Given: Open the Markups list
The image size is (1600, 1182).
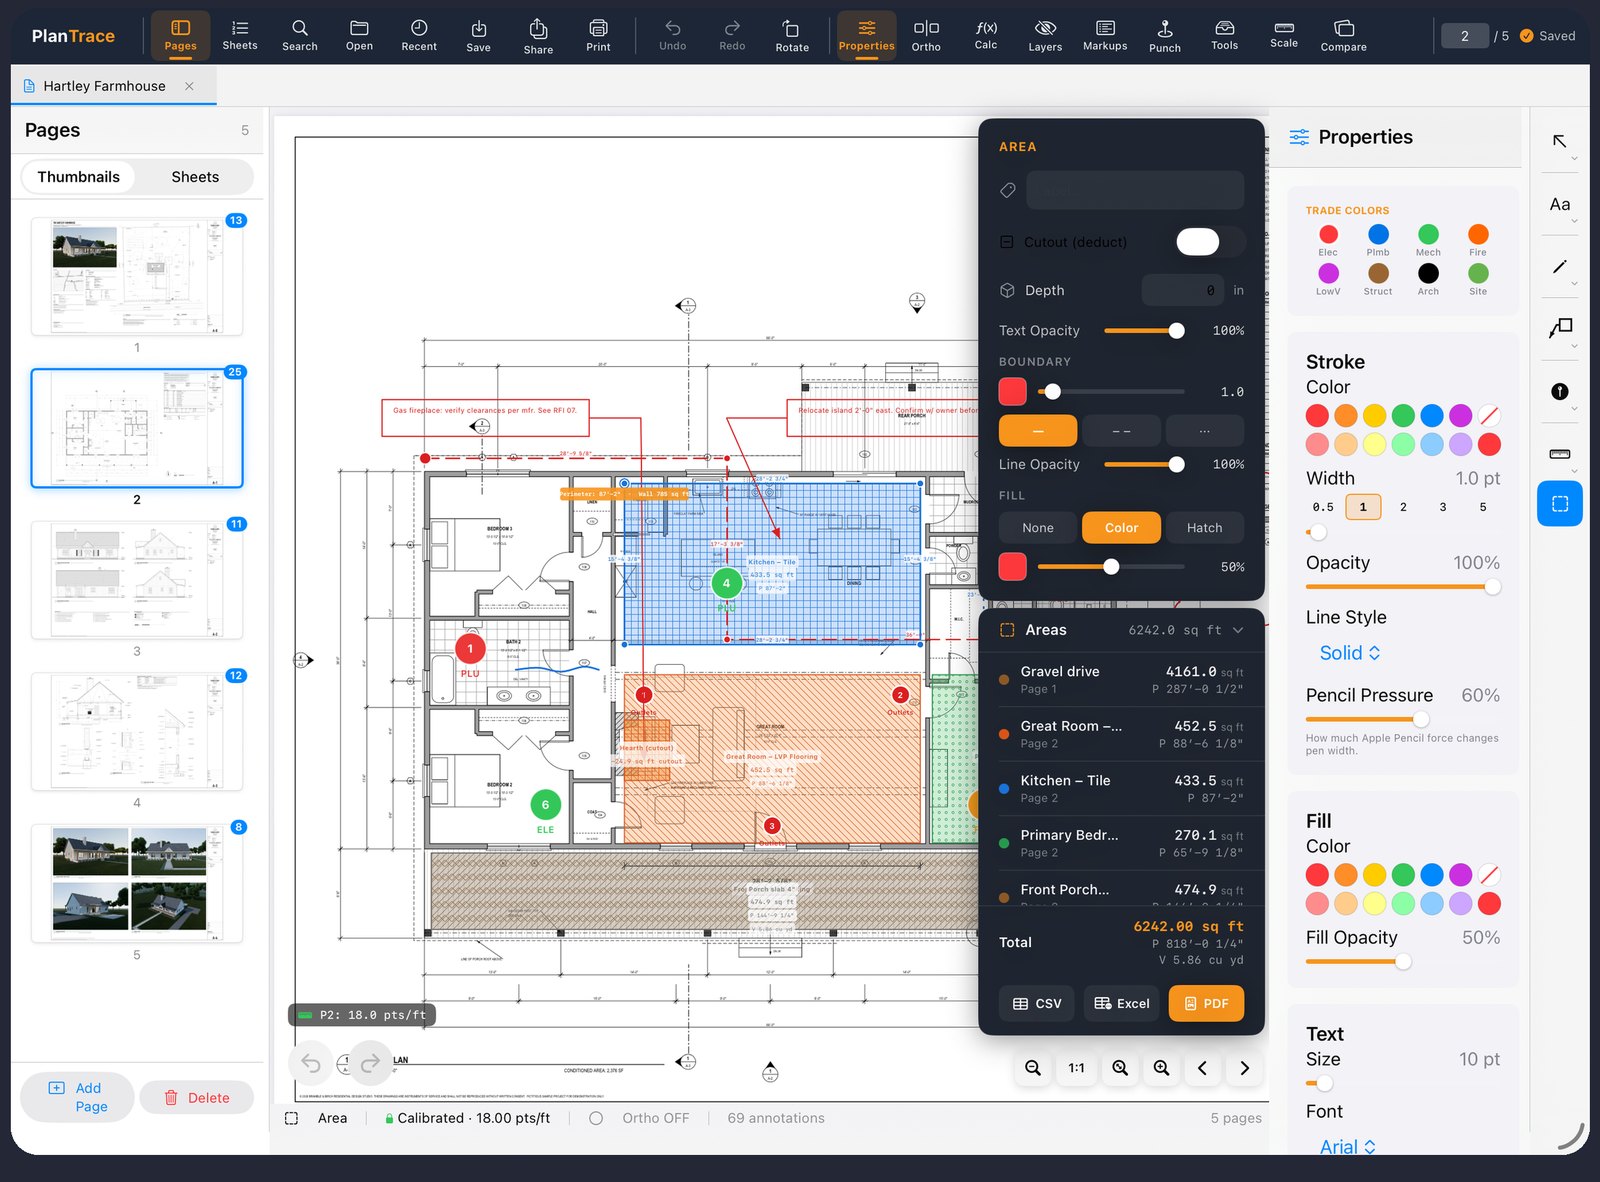Looking at the screenshot, I should click(x=1105, y=35).
